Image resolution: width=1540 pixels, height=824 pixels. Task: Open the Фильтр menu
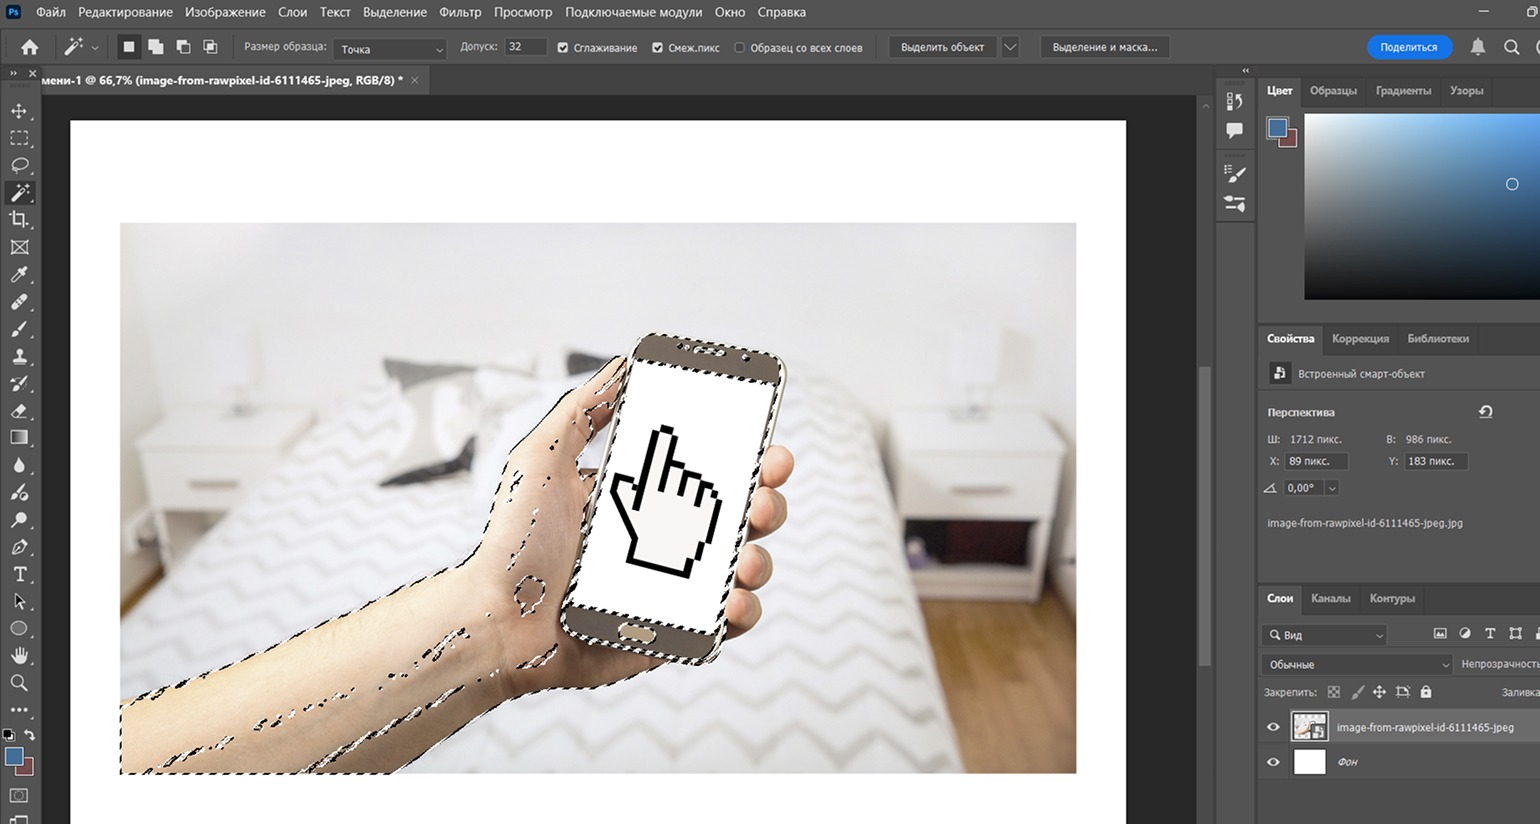460,12
